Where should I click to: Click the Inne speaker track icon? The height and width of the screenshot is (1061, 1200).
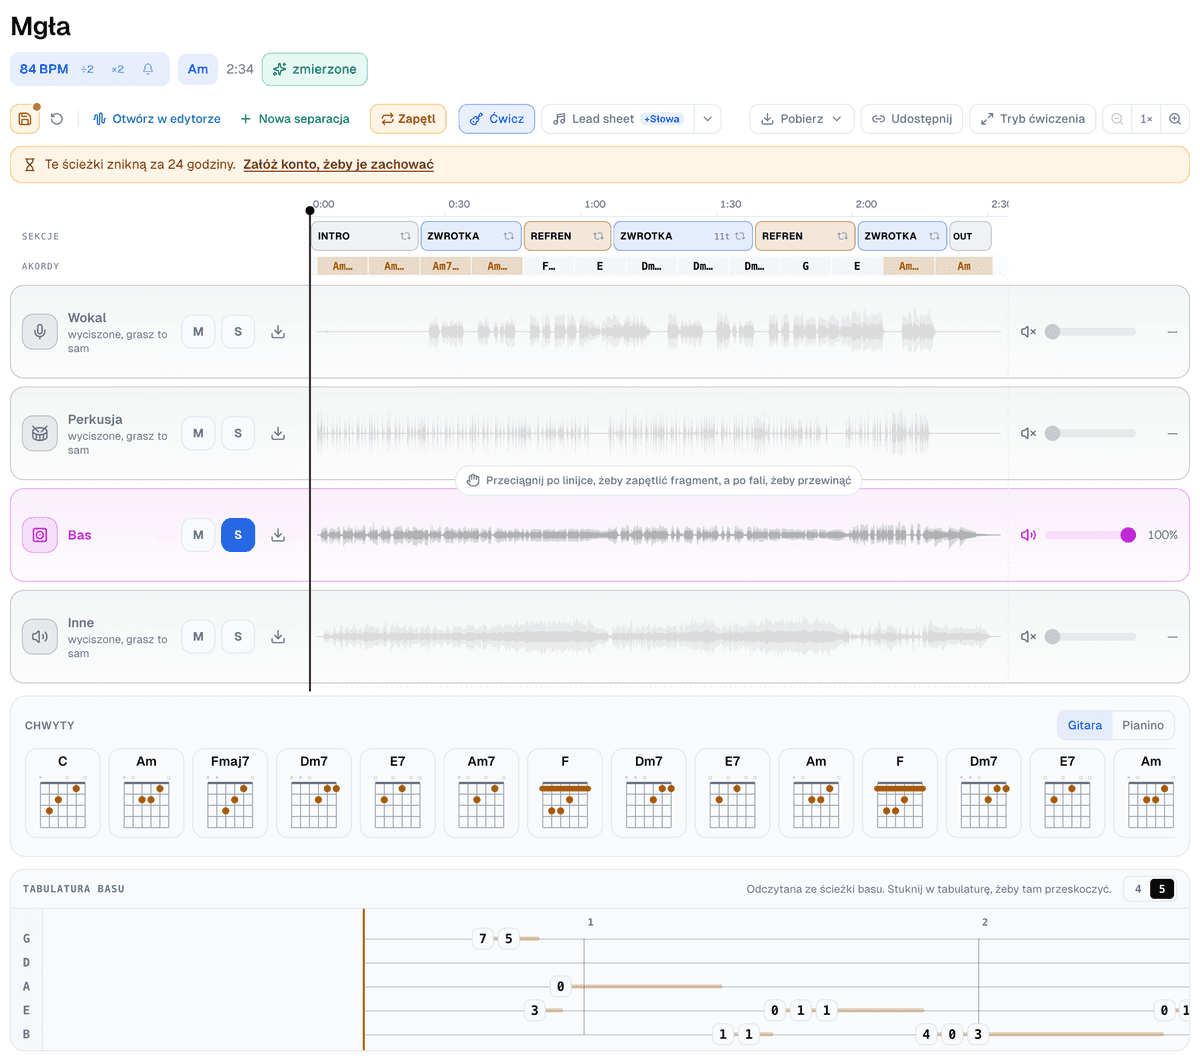[x=40, y=637]
